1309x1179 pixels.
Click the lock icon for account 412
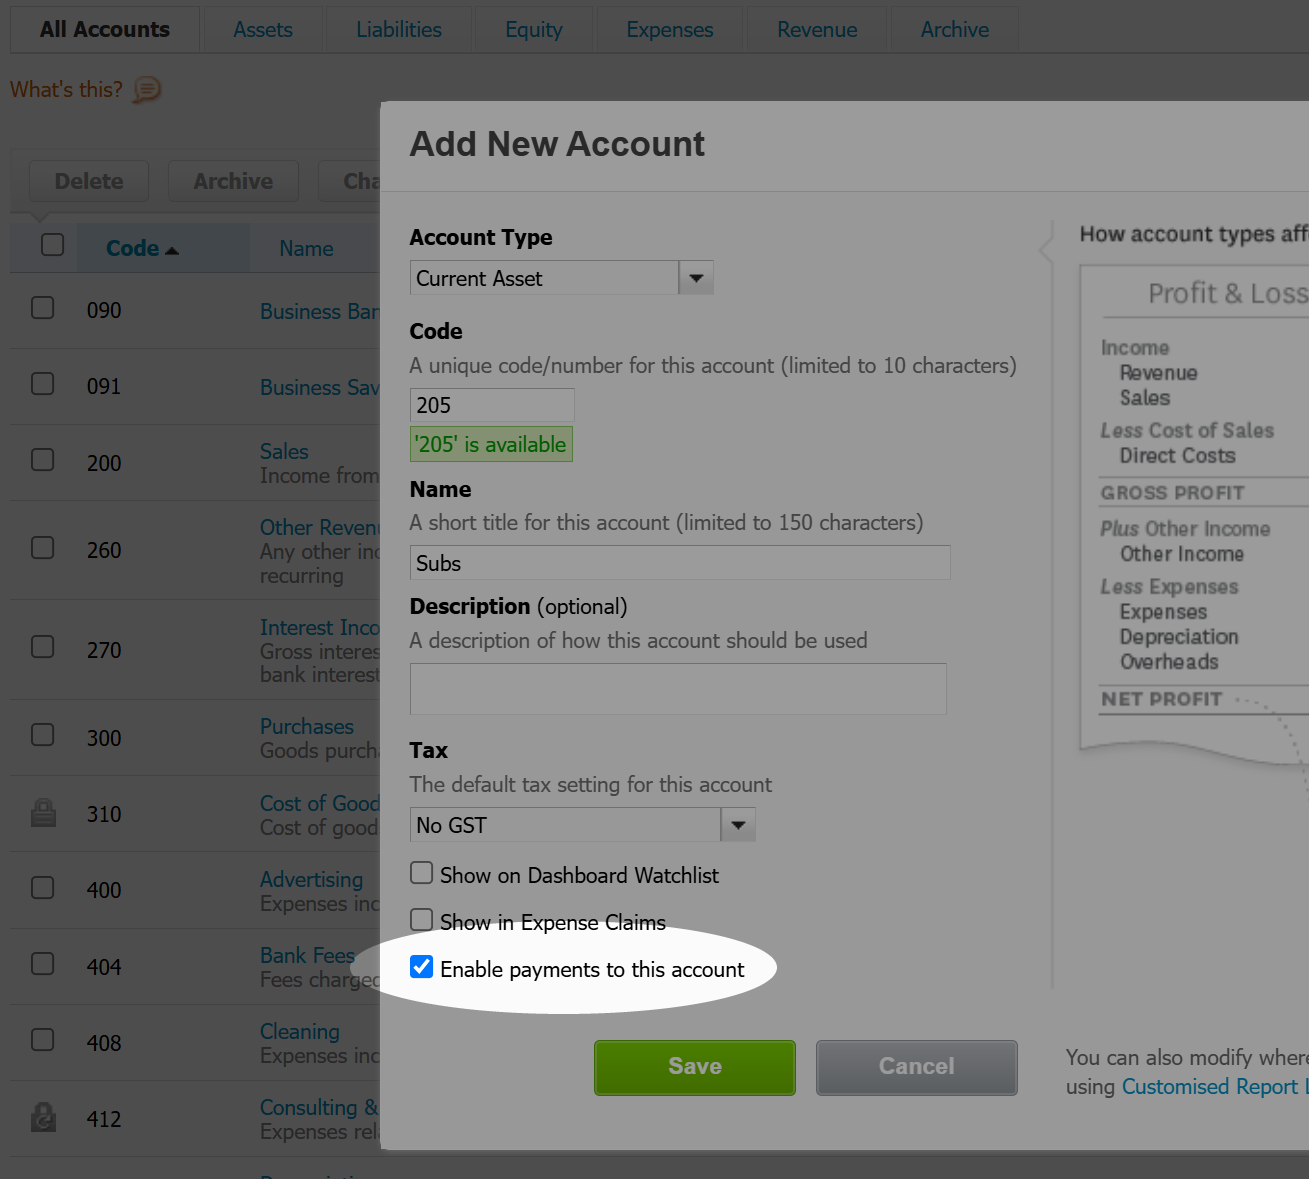(x=43, y=1117)
